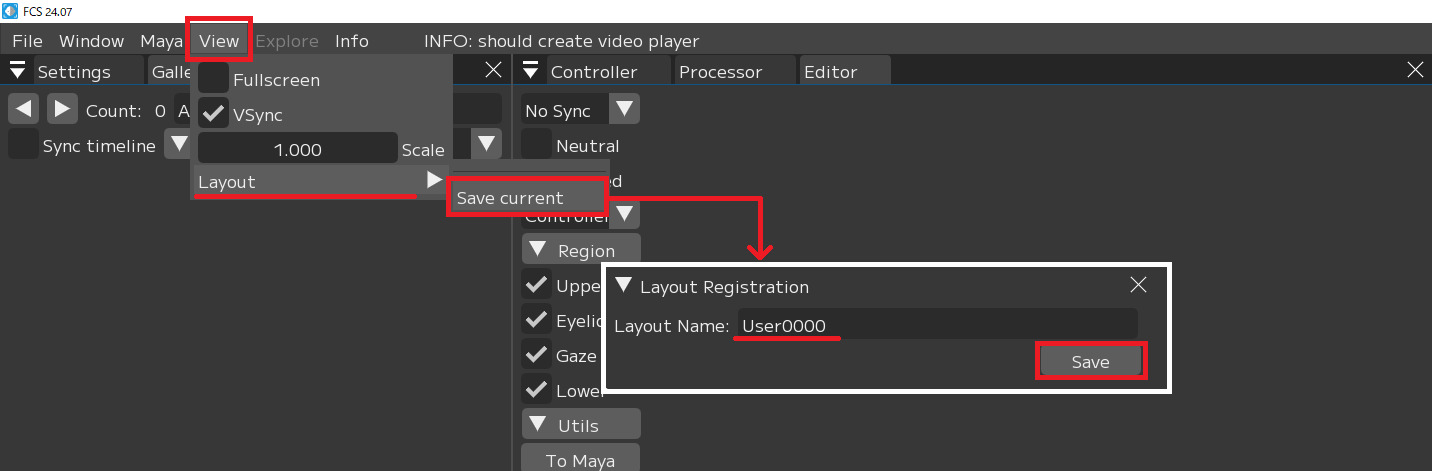Screen dimensions: 1432x471
Task: Enable the Sync timeline checkbox
Action: click(x=23, y=145)
